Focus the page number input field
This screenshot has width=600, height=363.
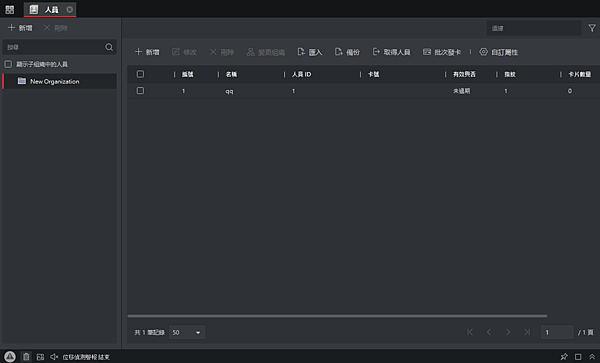point(557,332)
